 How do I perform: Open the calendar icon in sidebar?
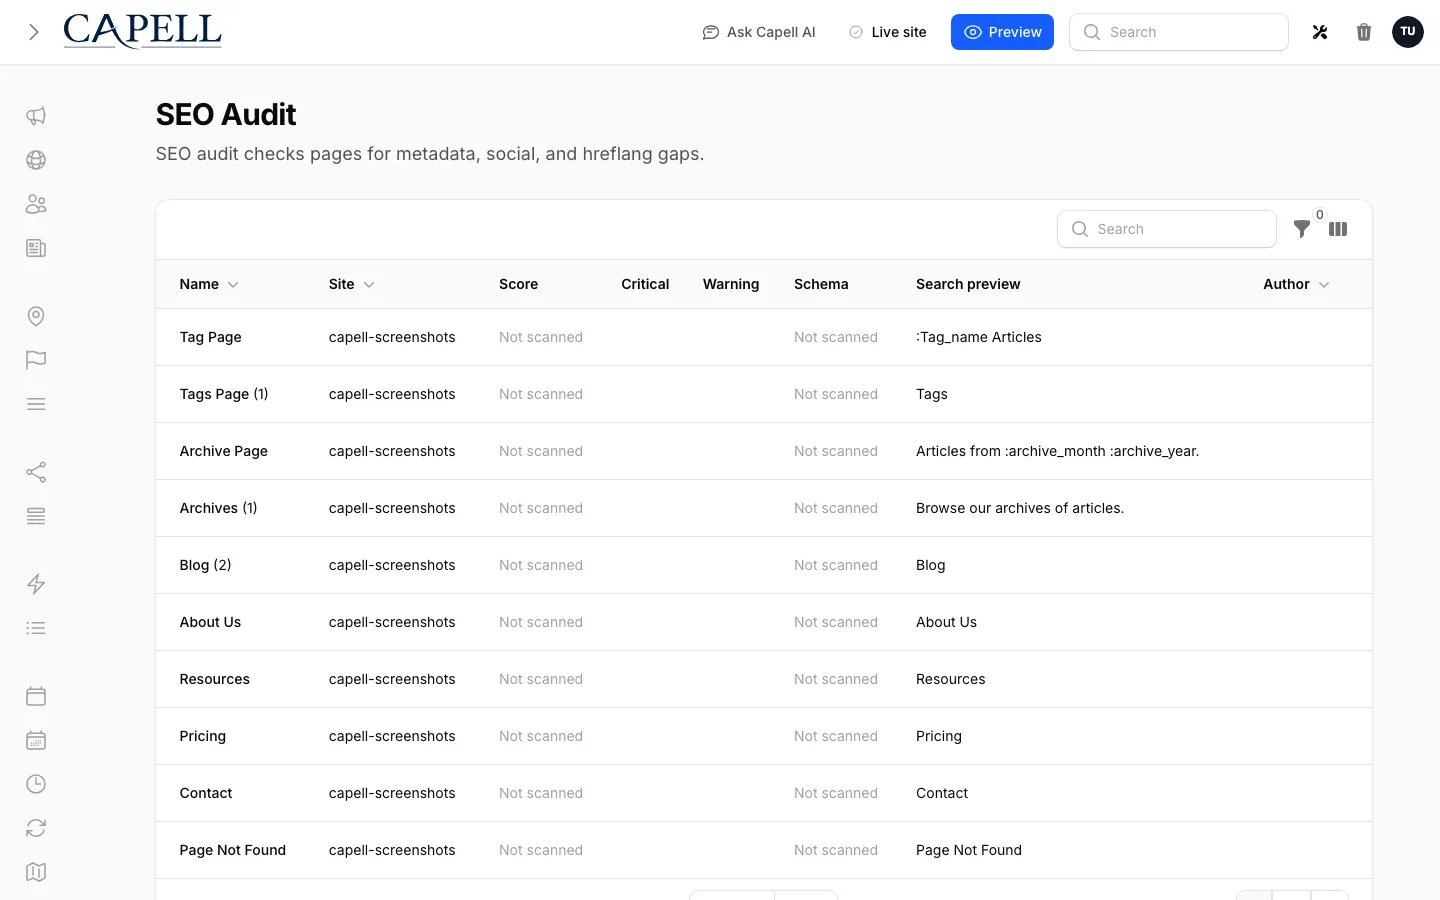pos(36,696)
